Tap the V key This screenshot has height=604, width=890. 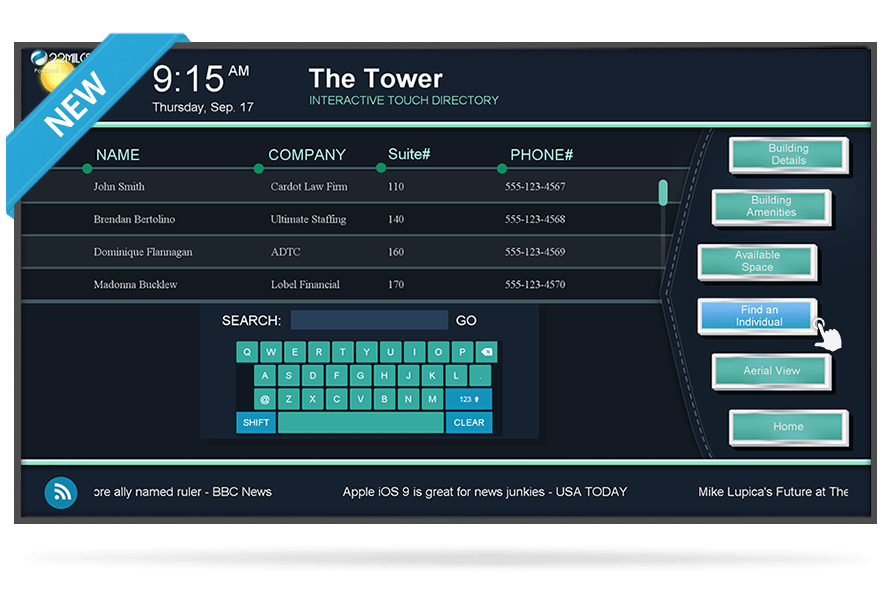click(360, 399)
